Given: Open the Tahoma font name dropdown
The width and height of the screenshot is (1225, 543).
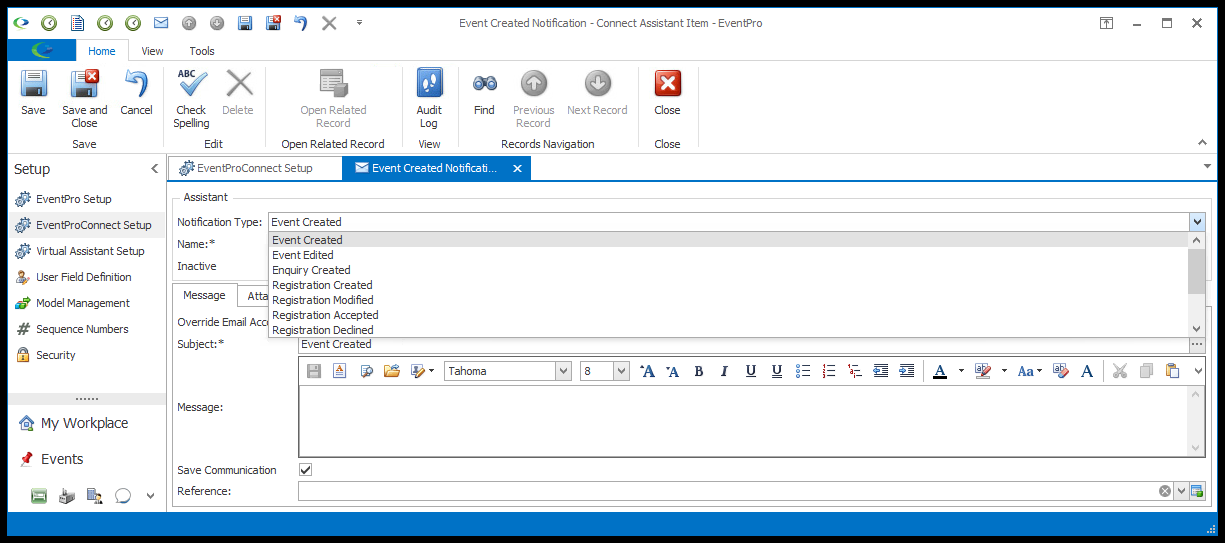Looking at the screenshot, I should pyautogui.click(x=563, y=371).
